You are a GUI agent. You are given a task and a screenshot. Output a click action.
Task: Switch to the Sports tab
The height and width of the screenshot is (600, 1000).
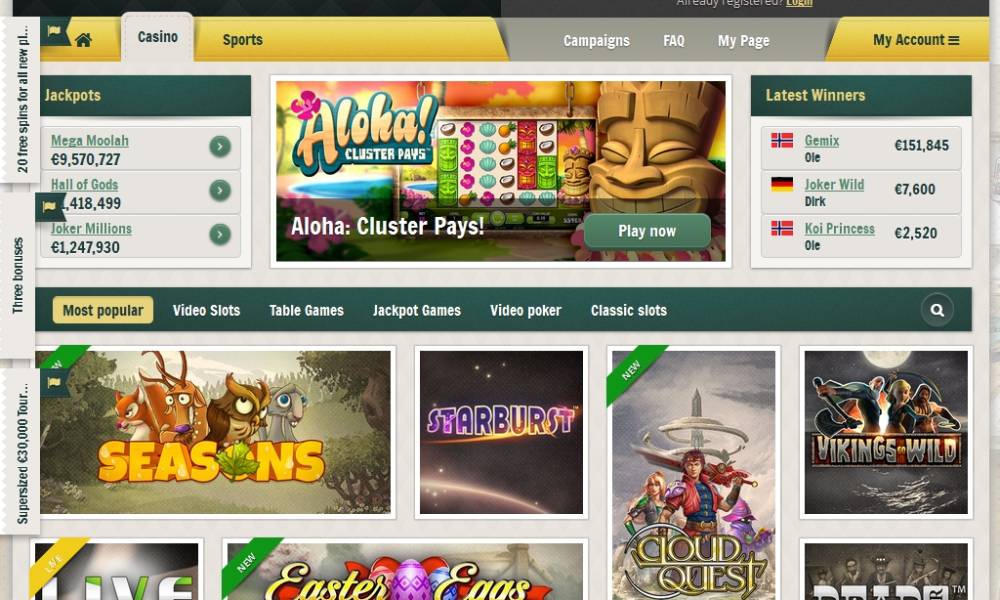pos(242,40)
